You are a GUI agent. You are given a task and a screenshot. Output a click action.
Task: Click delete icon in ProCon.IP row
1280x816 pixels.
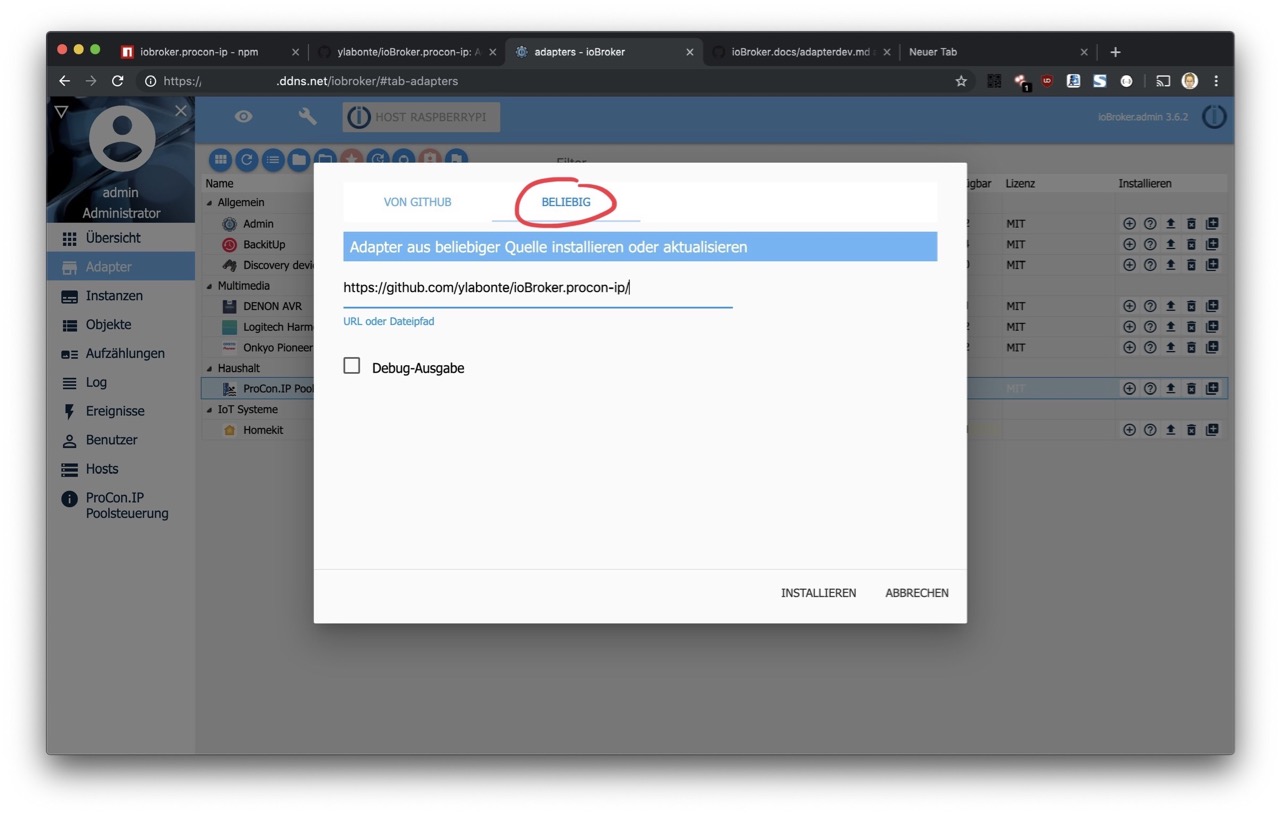(x=1191, y=388)
